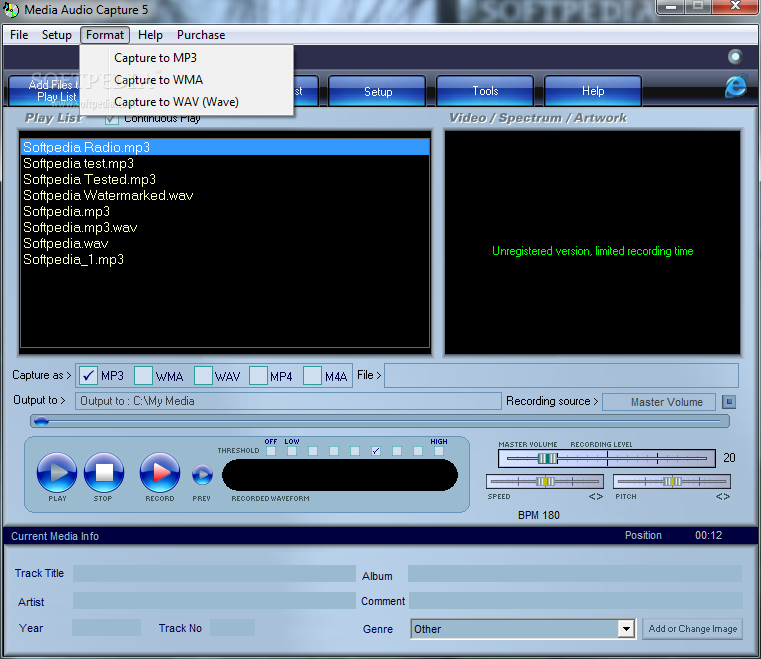This screenshot has height=659, width=761.
Task: Select Softpedia Radio.mp3 in play list
Action: [225, 147]
